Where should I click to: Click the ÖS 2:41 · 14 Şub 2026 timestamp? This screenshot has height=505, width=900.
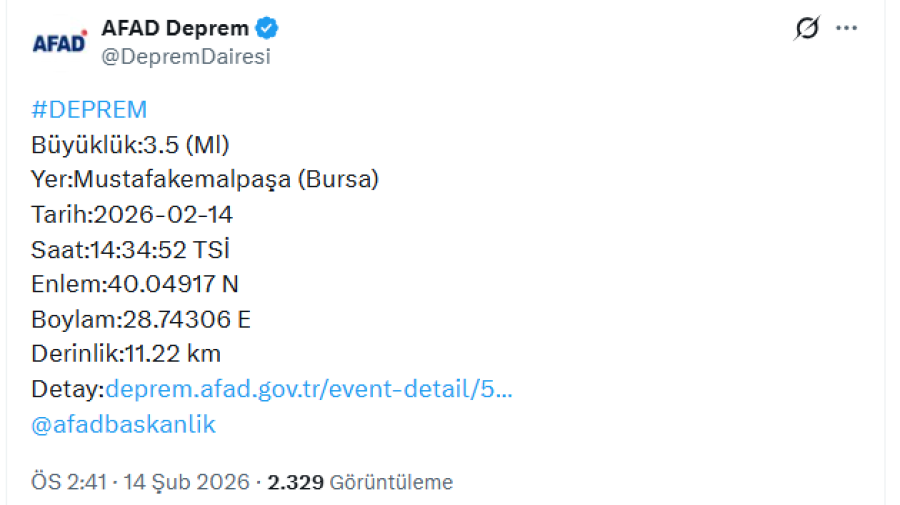tap(140, 482)
